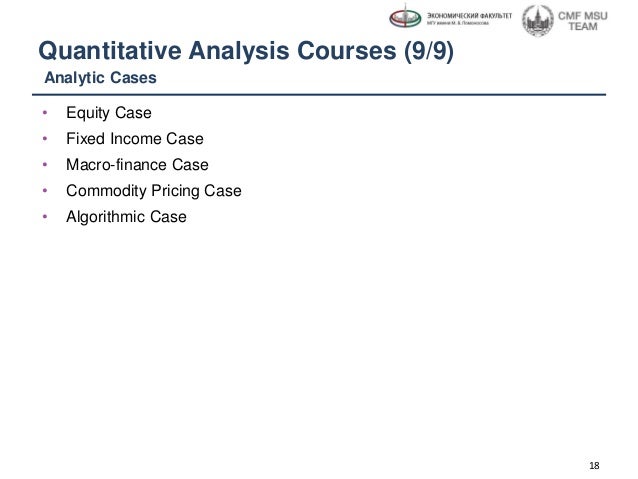Click the Fixed Income Case bullet item
Viewport: 638px width, 479px height.
(x=135, y=139)
